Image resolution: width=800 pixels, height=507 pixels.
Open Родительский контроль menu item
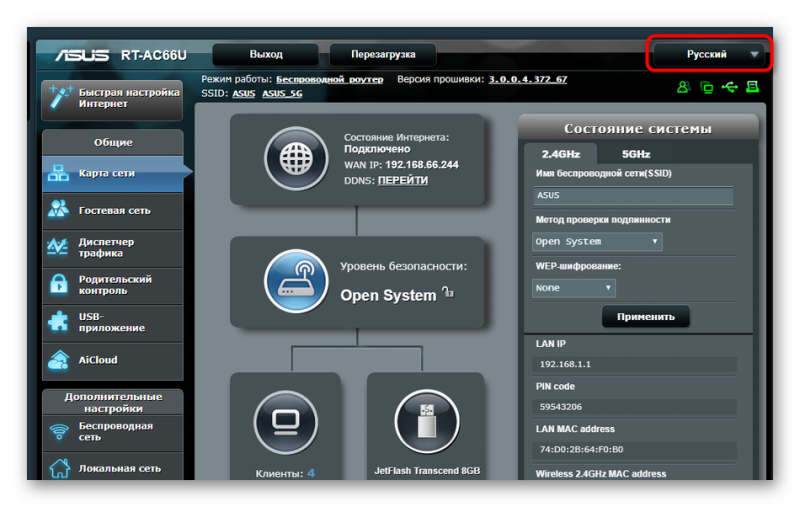[x=113, y=285]
